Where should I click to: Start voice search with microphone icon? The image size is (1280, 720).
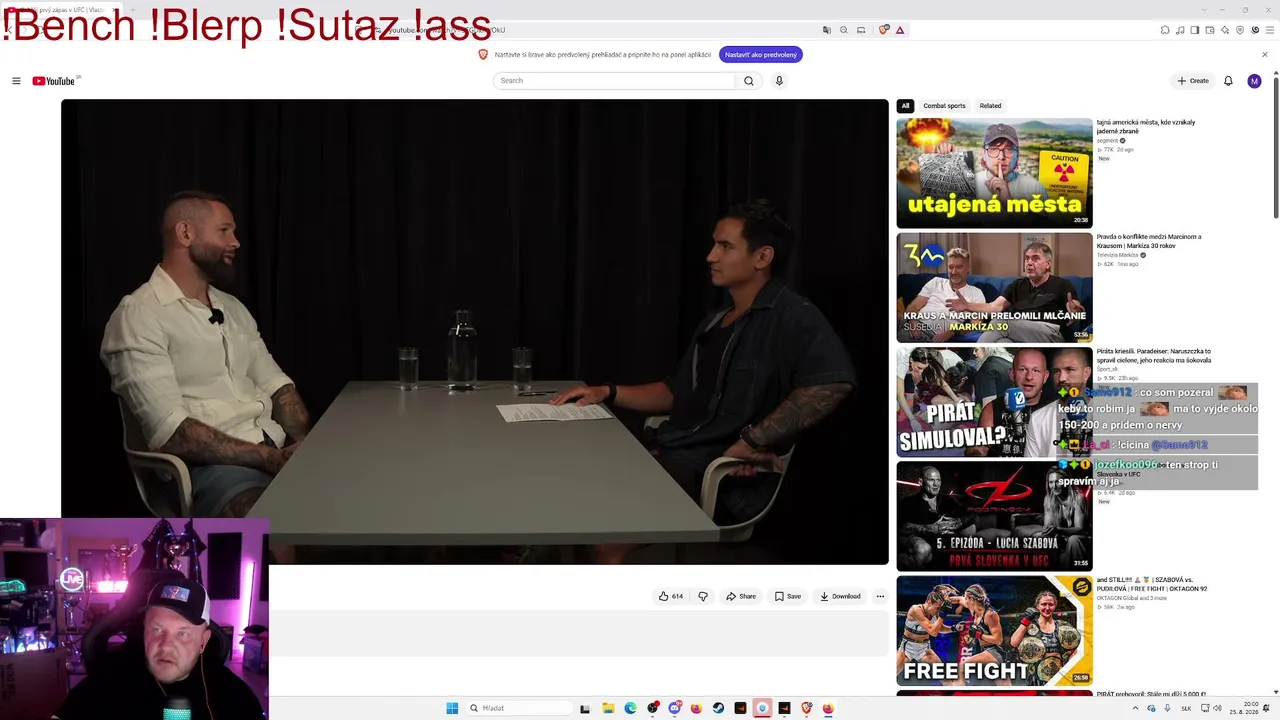[x=779, y=81]
